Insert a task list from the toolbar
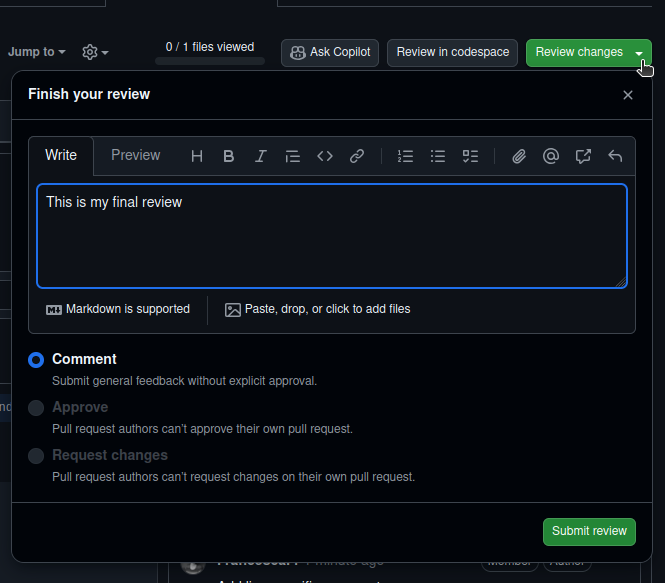This screenshot has width=665, height=583. pos(470,156)
